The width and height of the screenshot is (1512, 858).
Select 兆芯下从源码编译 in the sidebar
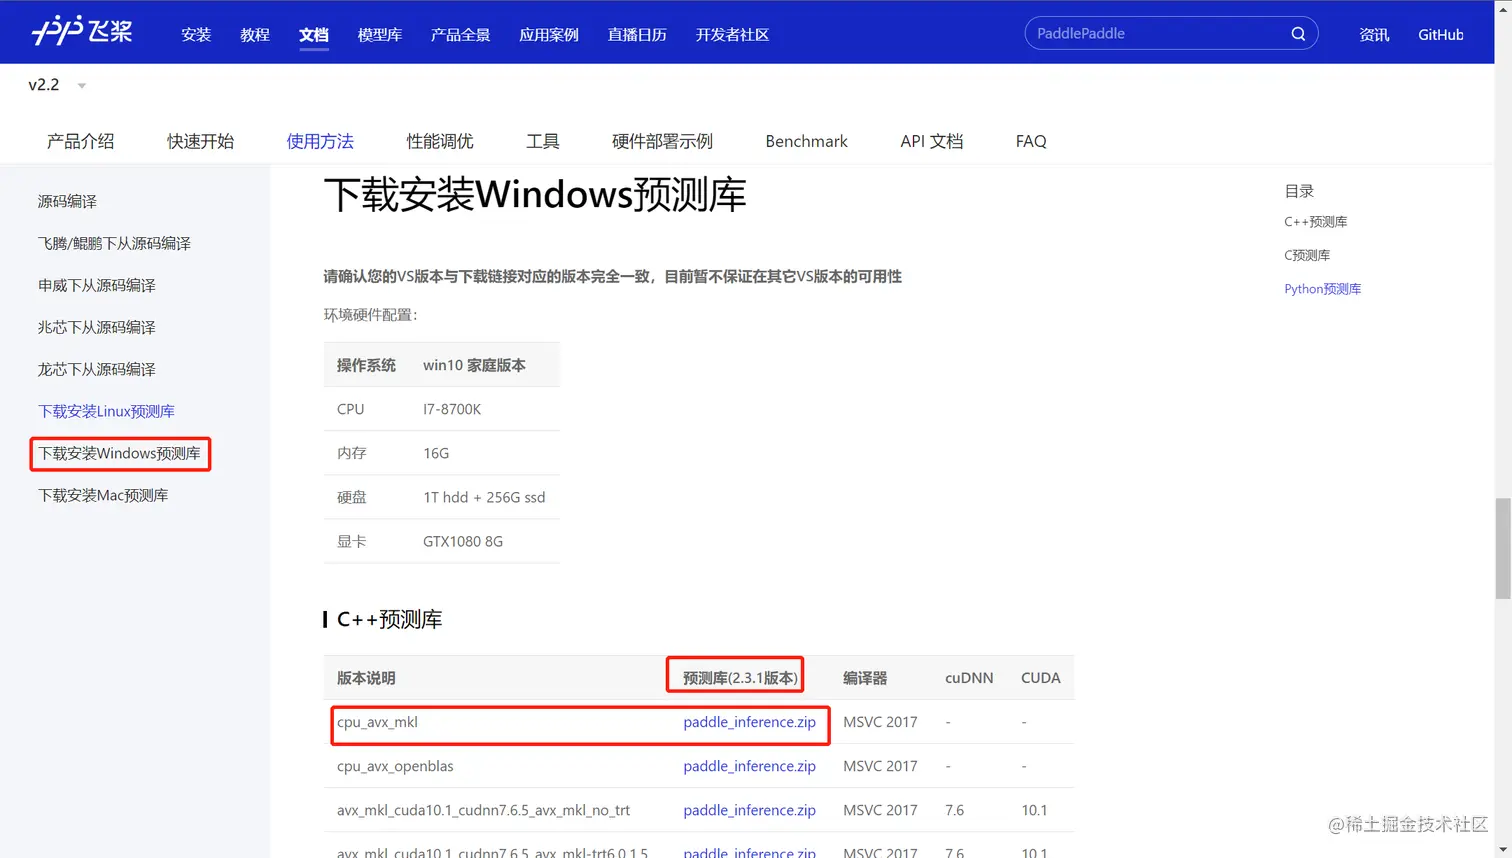pos(97,327)
